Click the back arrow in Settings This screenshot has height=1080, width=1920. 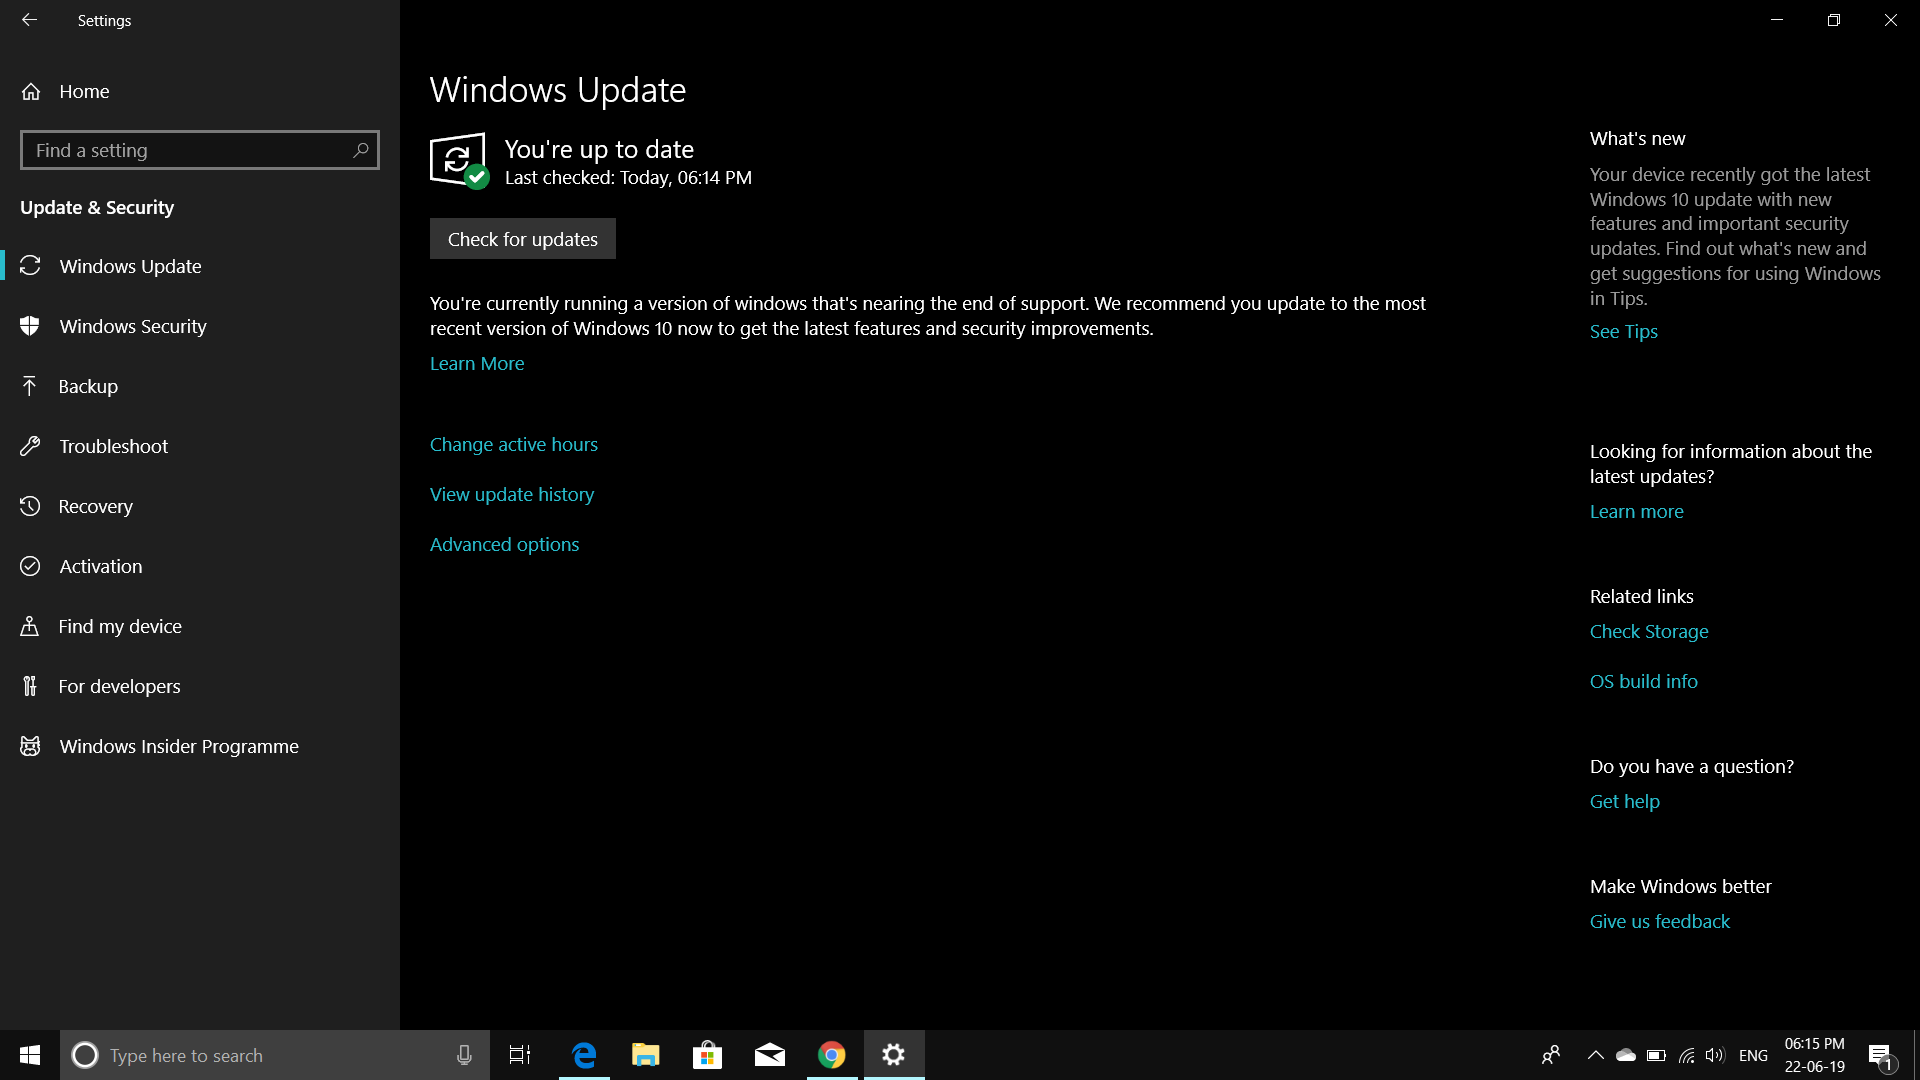[x=29, y=20]
